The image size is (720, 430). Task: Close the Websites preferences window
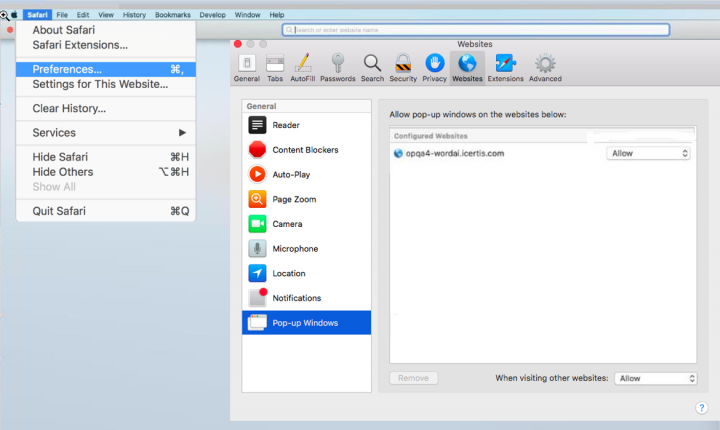click(x=237, y=44)
